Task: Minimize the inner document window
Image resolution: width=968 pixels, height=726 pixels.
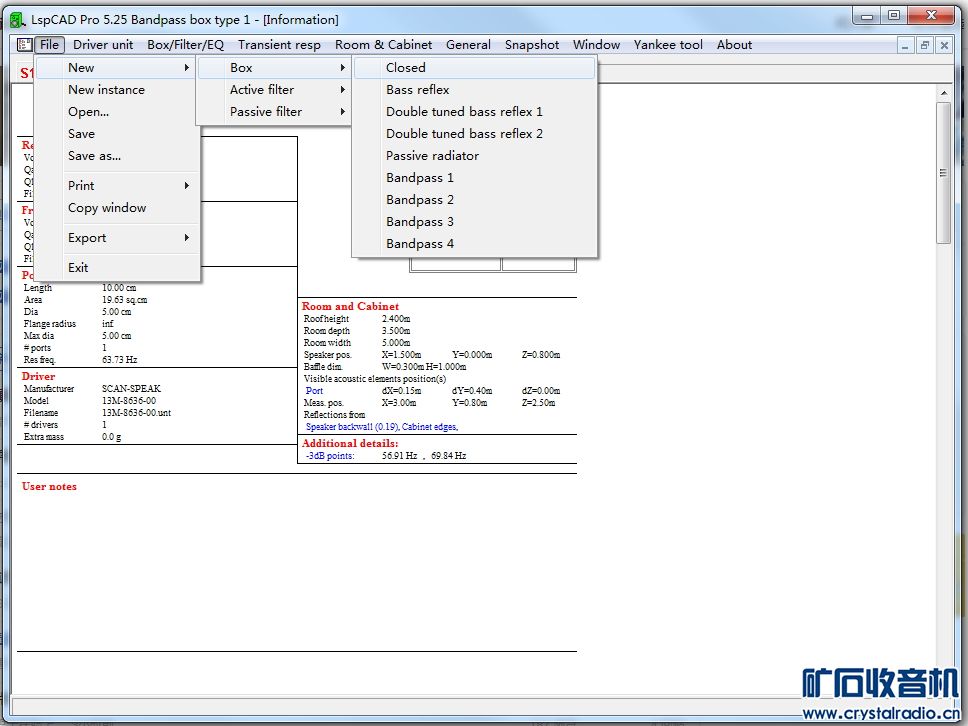Action: 905,45
